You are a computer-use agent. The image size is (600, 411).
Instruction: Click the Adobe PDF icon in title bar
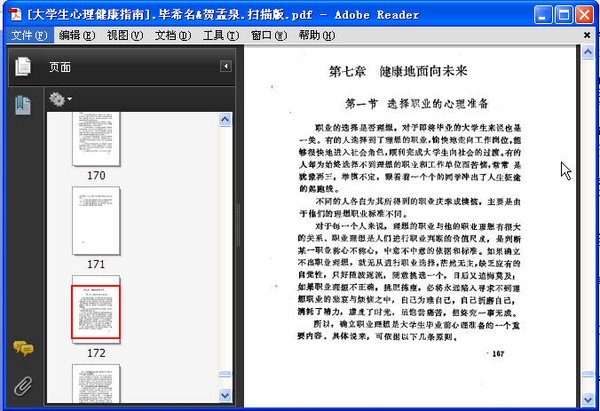click(x=16, y=15)
